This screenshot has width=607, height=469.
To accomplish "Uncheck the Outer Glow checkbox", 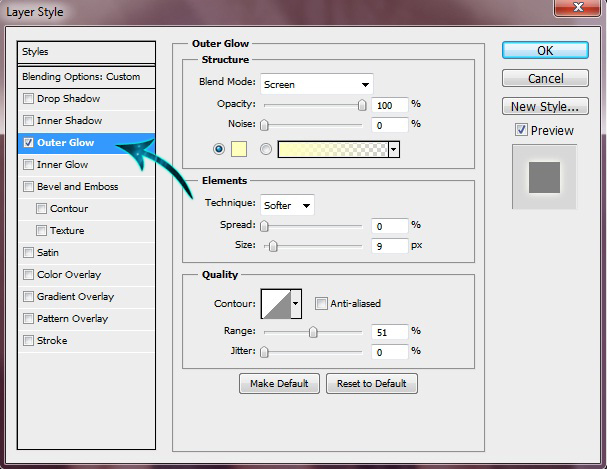I will point(28,142).
